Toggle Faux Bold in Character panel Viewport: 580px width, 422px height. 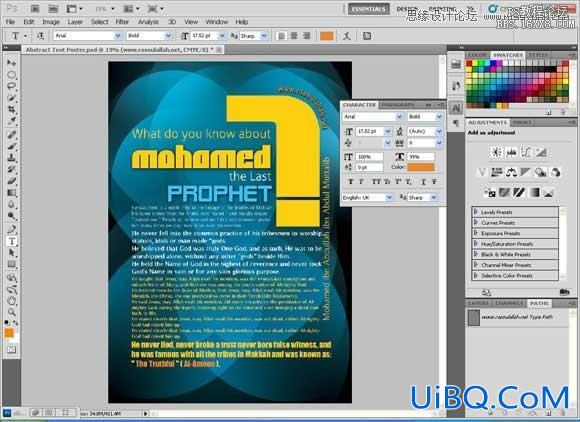point(351,182)
